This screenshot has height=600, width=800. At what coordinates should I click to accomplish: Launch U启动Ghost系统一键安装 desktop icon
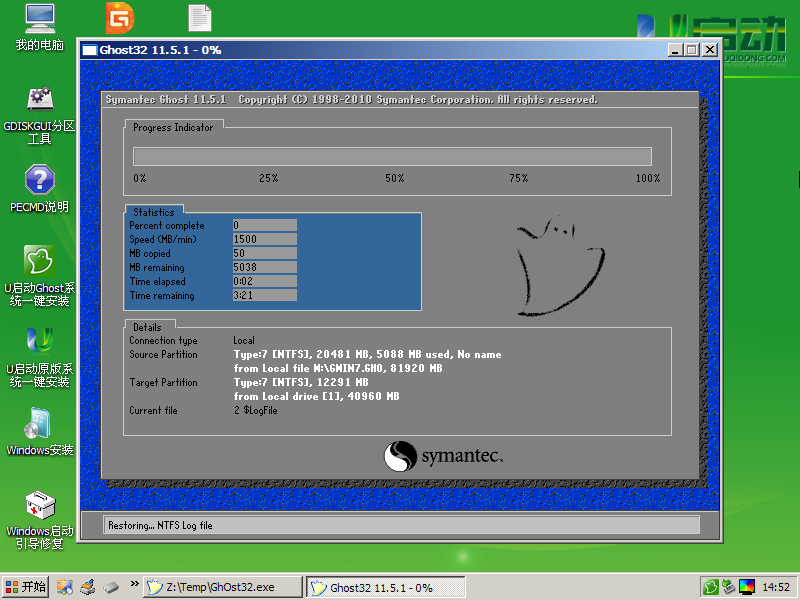(x=40, y=276)
